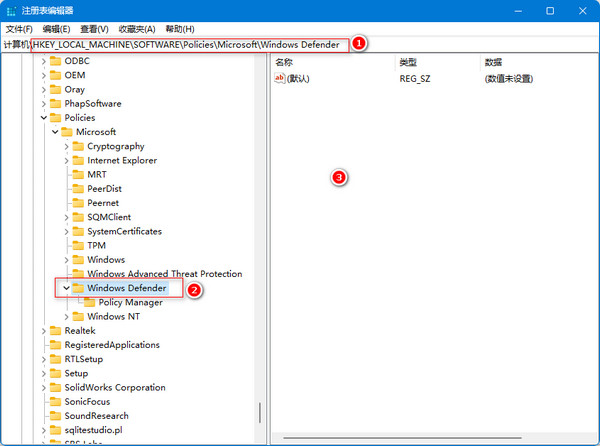Click the Microsoft folder icon
Viewport: 600px width, 446px height.
pos(67,132)
